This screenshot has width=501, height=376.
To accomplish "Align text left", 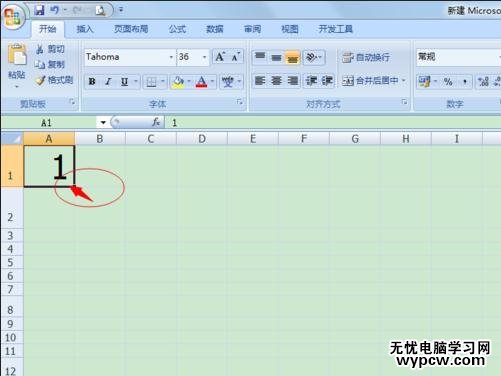I will point(260,81).
